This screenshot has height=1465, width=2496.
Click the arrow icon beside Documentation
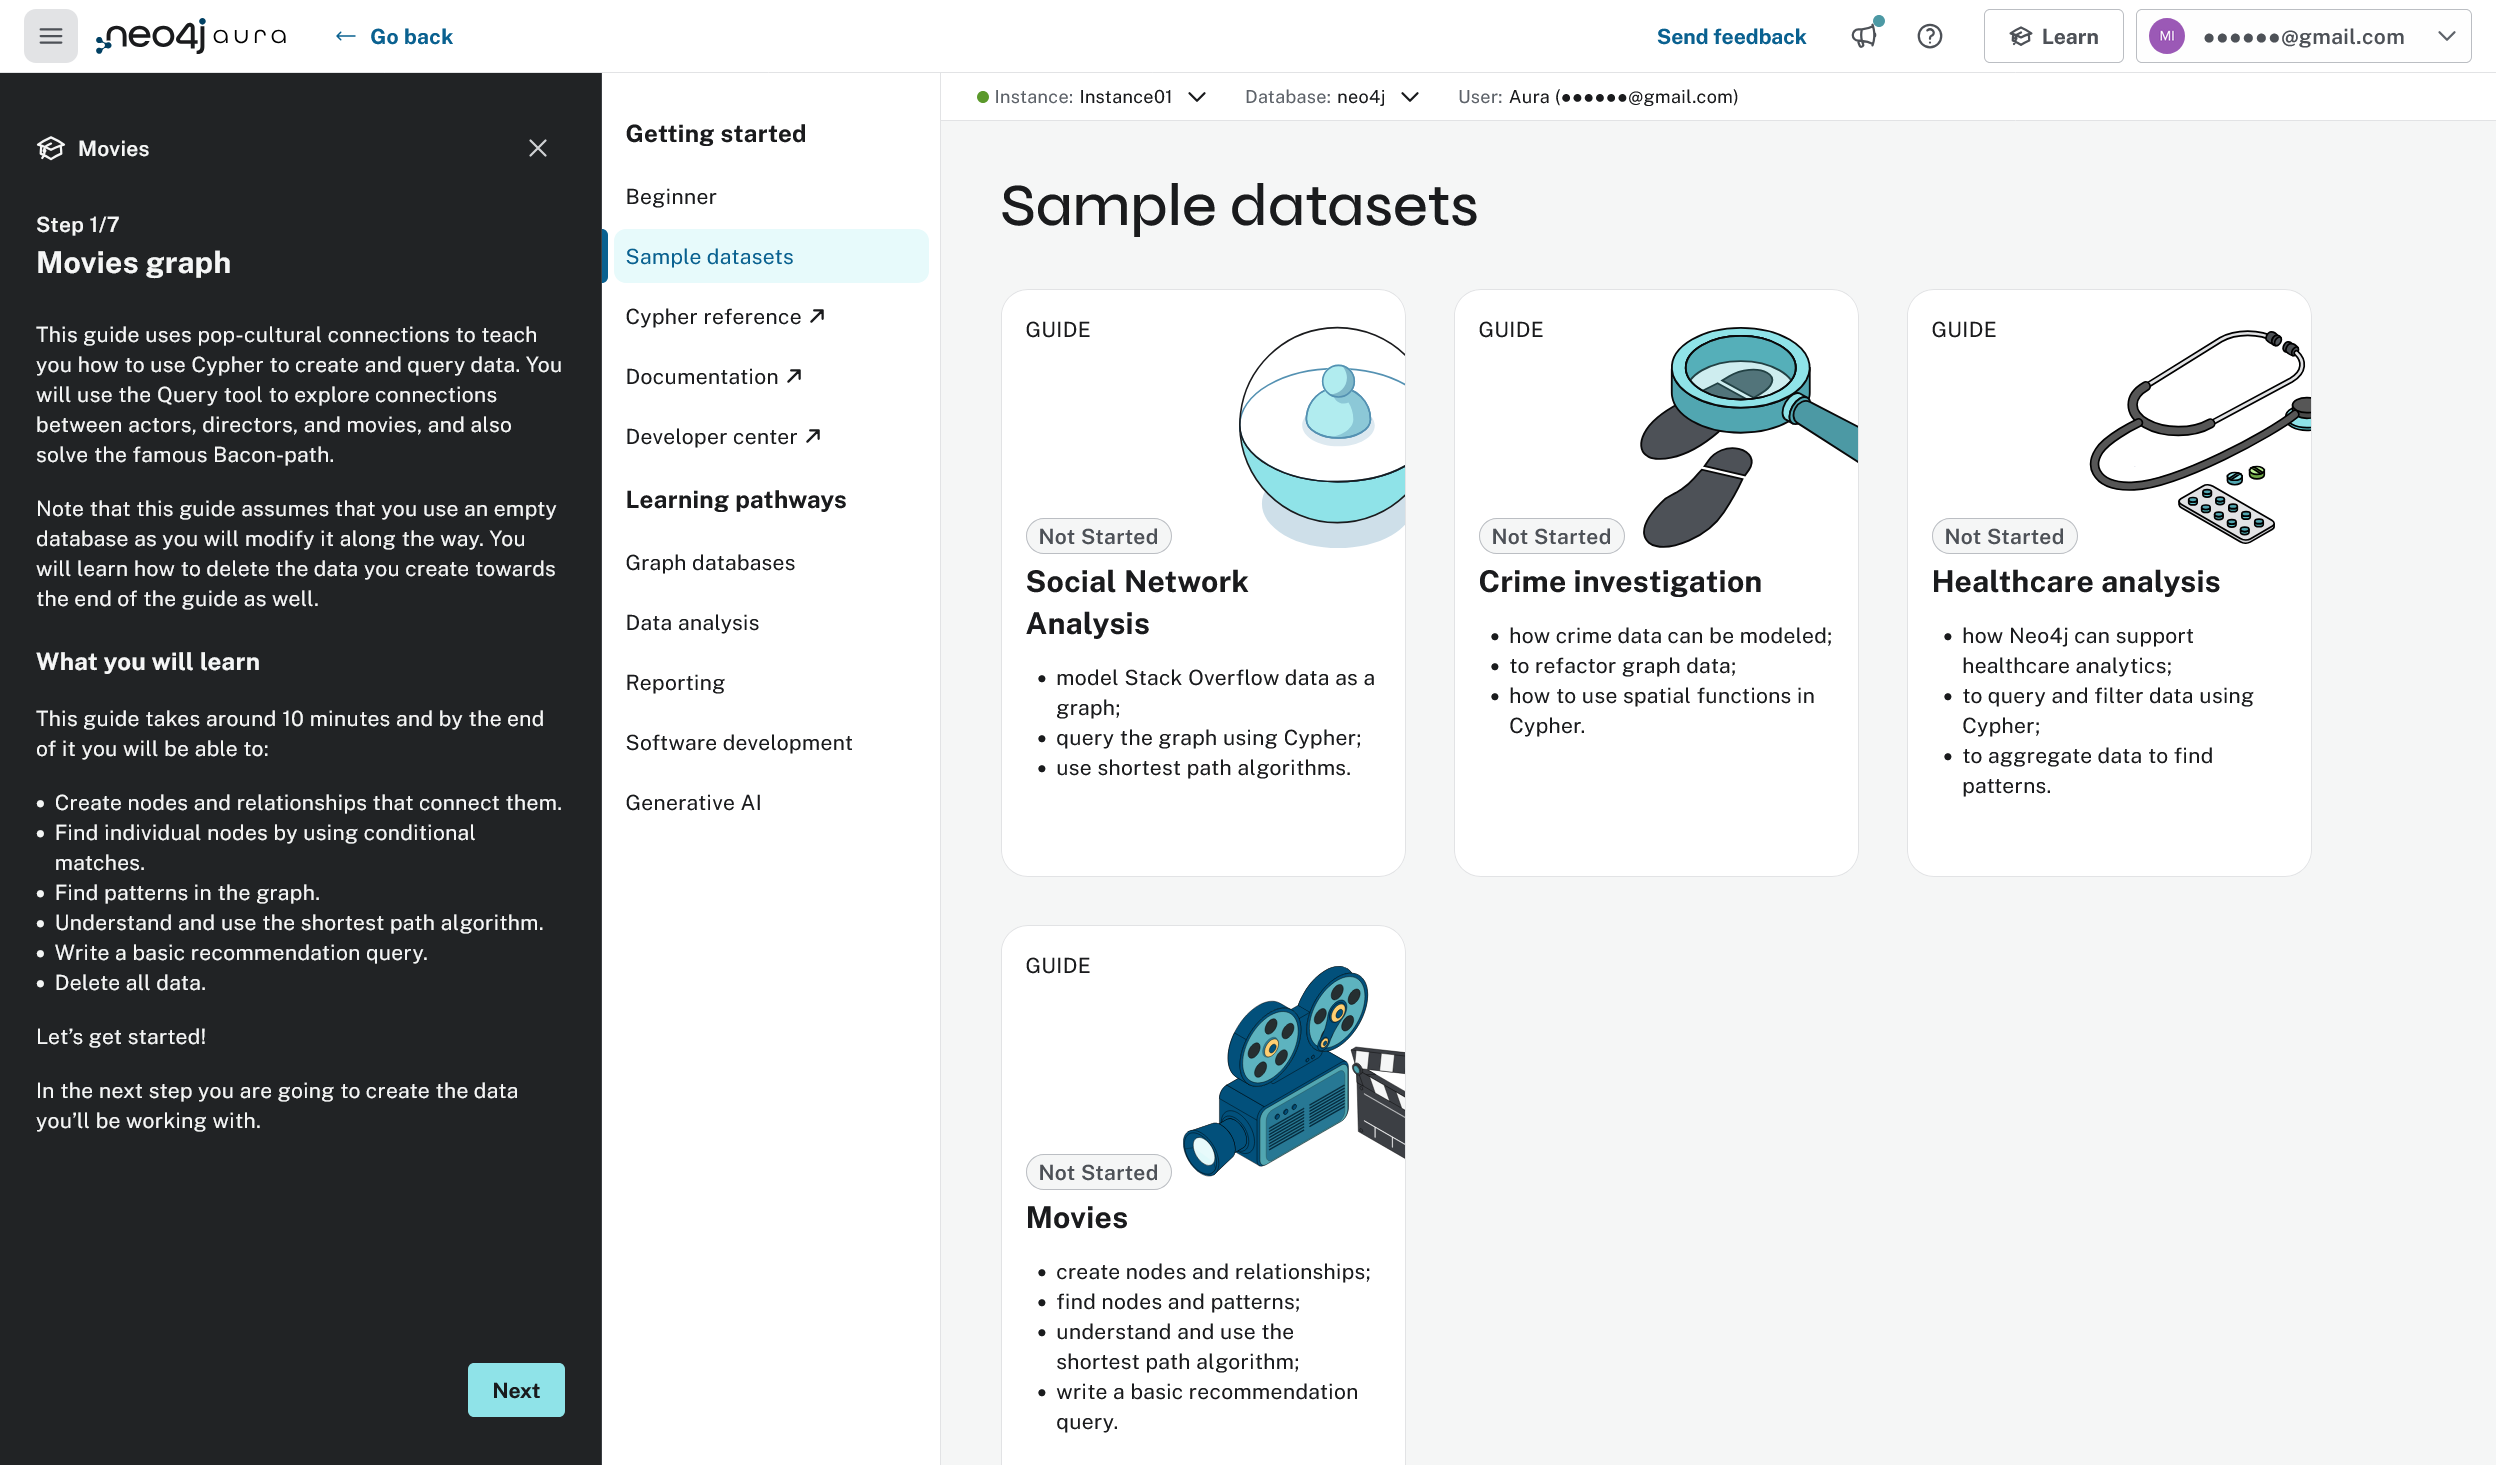(x=794, y=376)
